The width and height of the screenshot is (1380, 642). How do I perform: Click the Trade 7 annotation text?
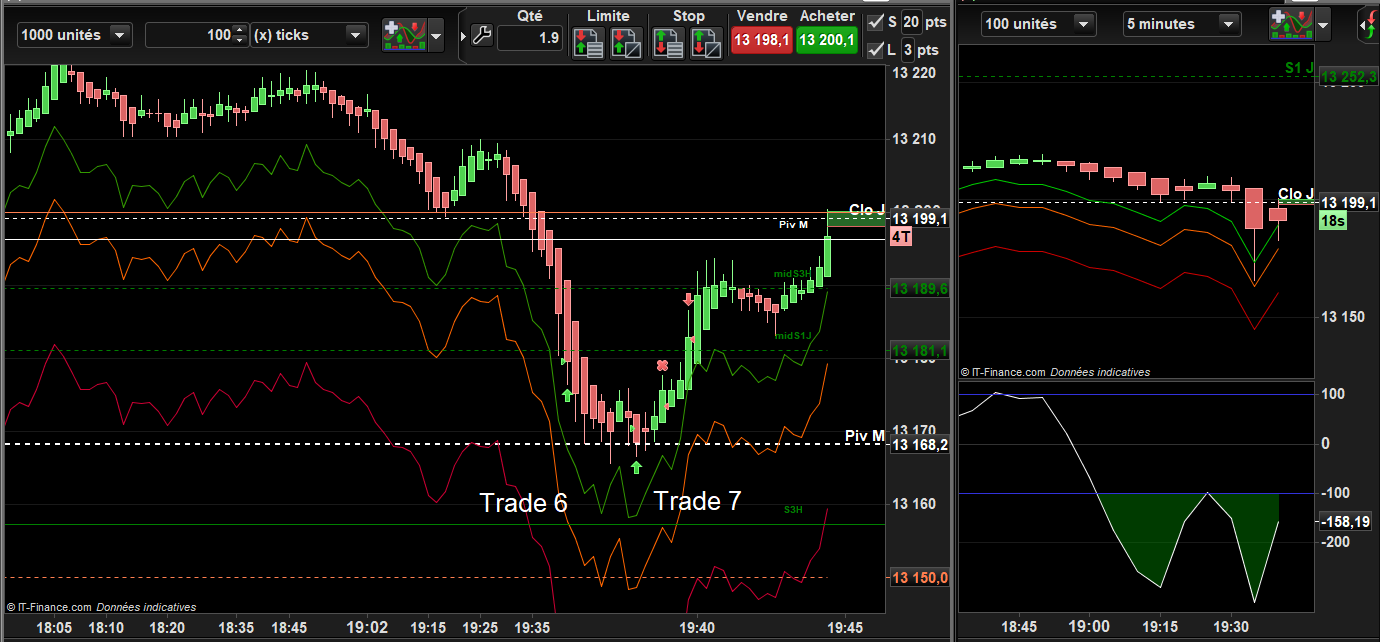click(x=697, y=500)
